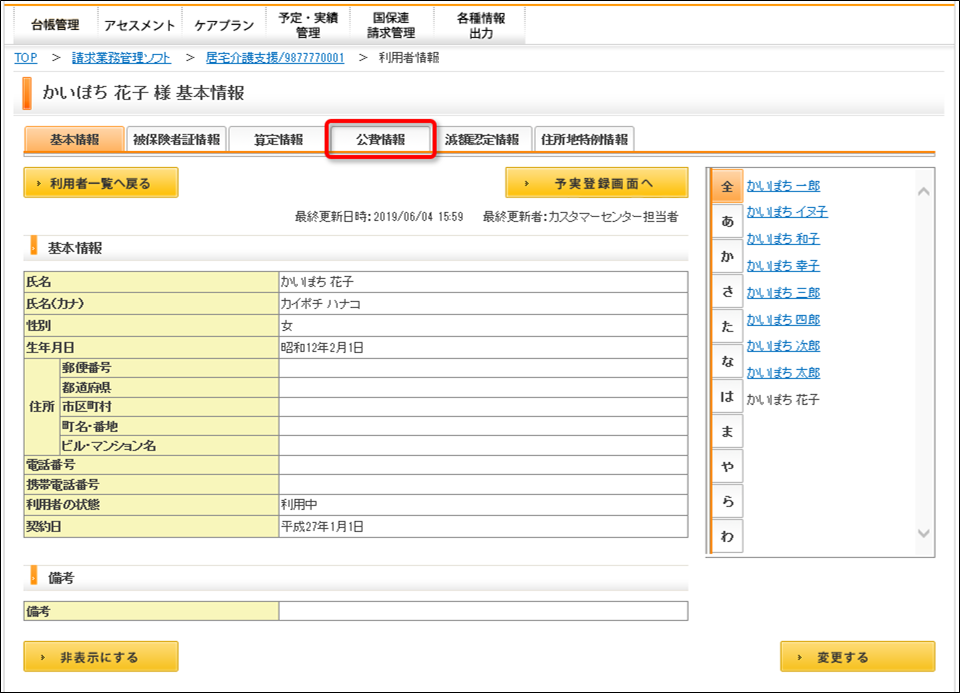Click user list scroll up arrow
The height and width of the screenshot is (693, 960).
(x=924, y=192)
